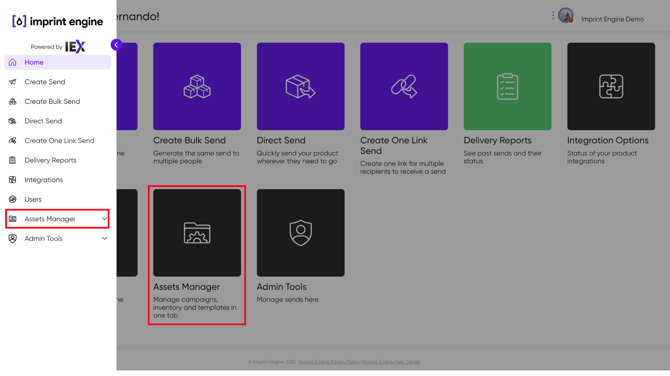Screen dimensions: 670x376
Task: Click the Users sidebar icon
Action: [12, 200]
